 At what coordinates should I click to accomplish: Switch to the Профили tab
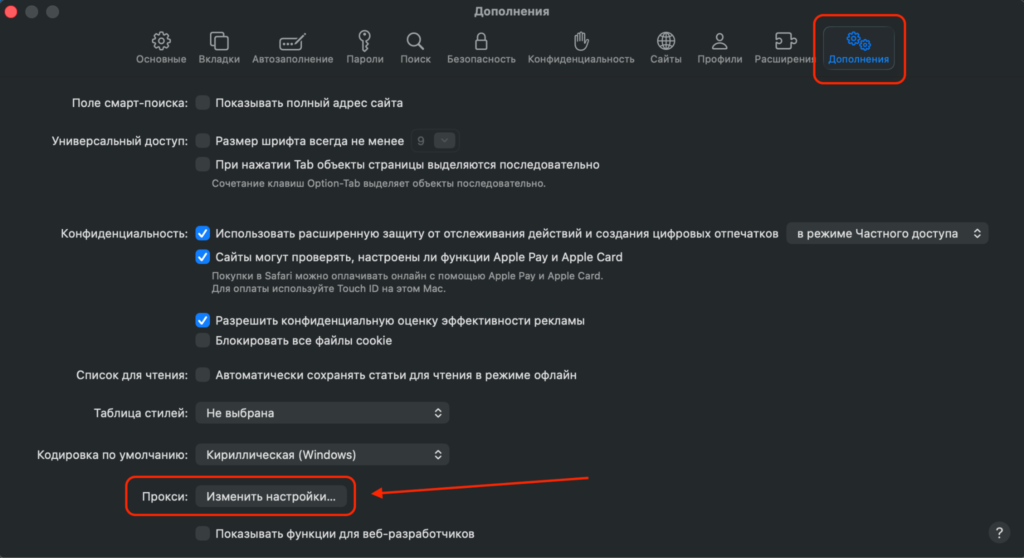[719, 47]
